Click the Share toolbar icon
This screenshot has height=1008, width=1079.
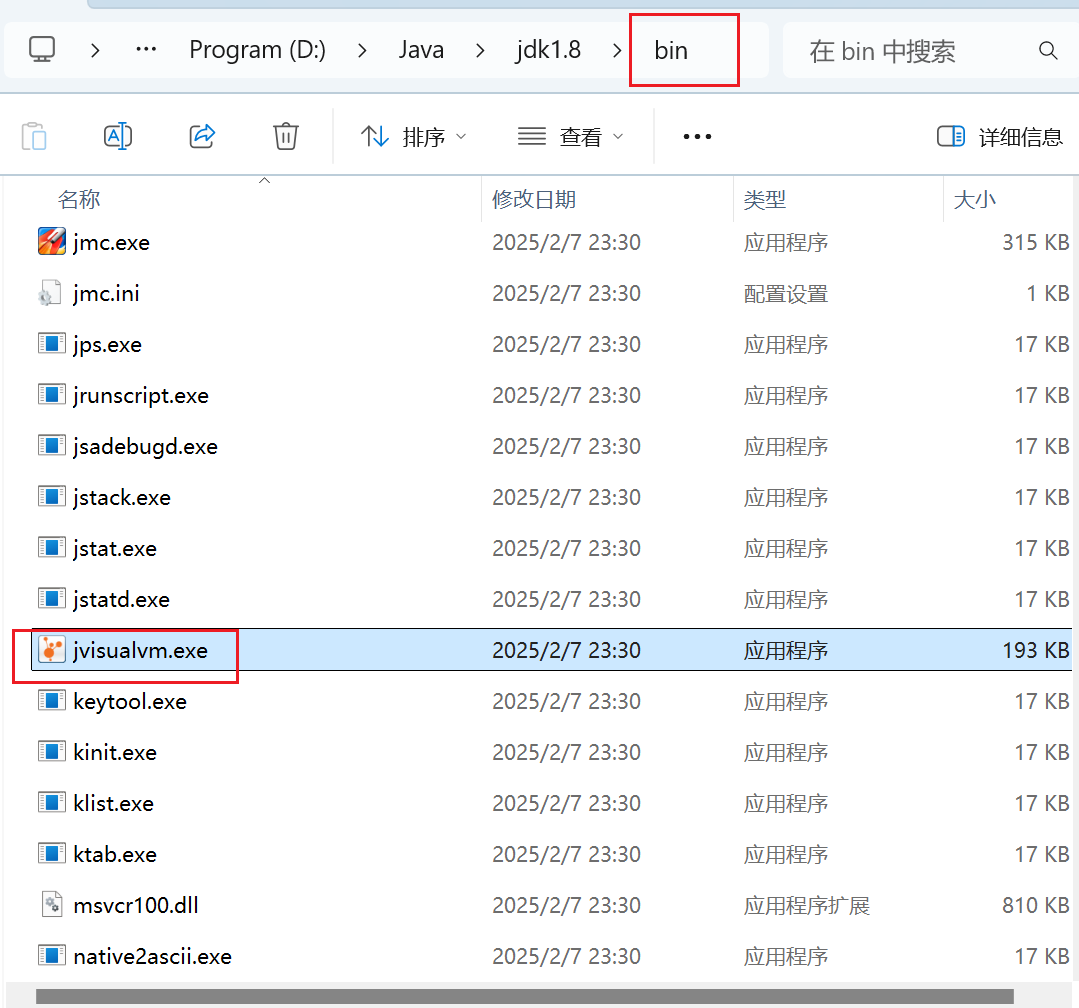coord(202,136)
